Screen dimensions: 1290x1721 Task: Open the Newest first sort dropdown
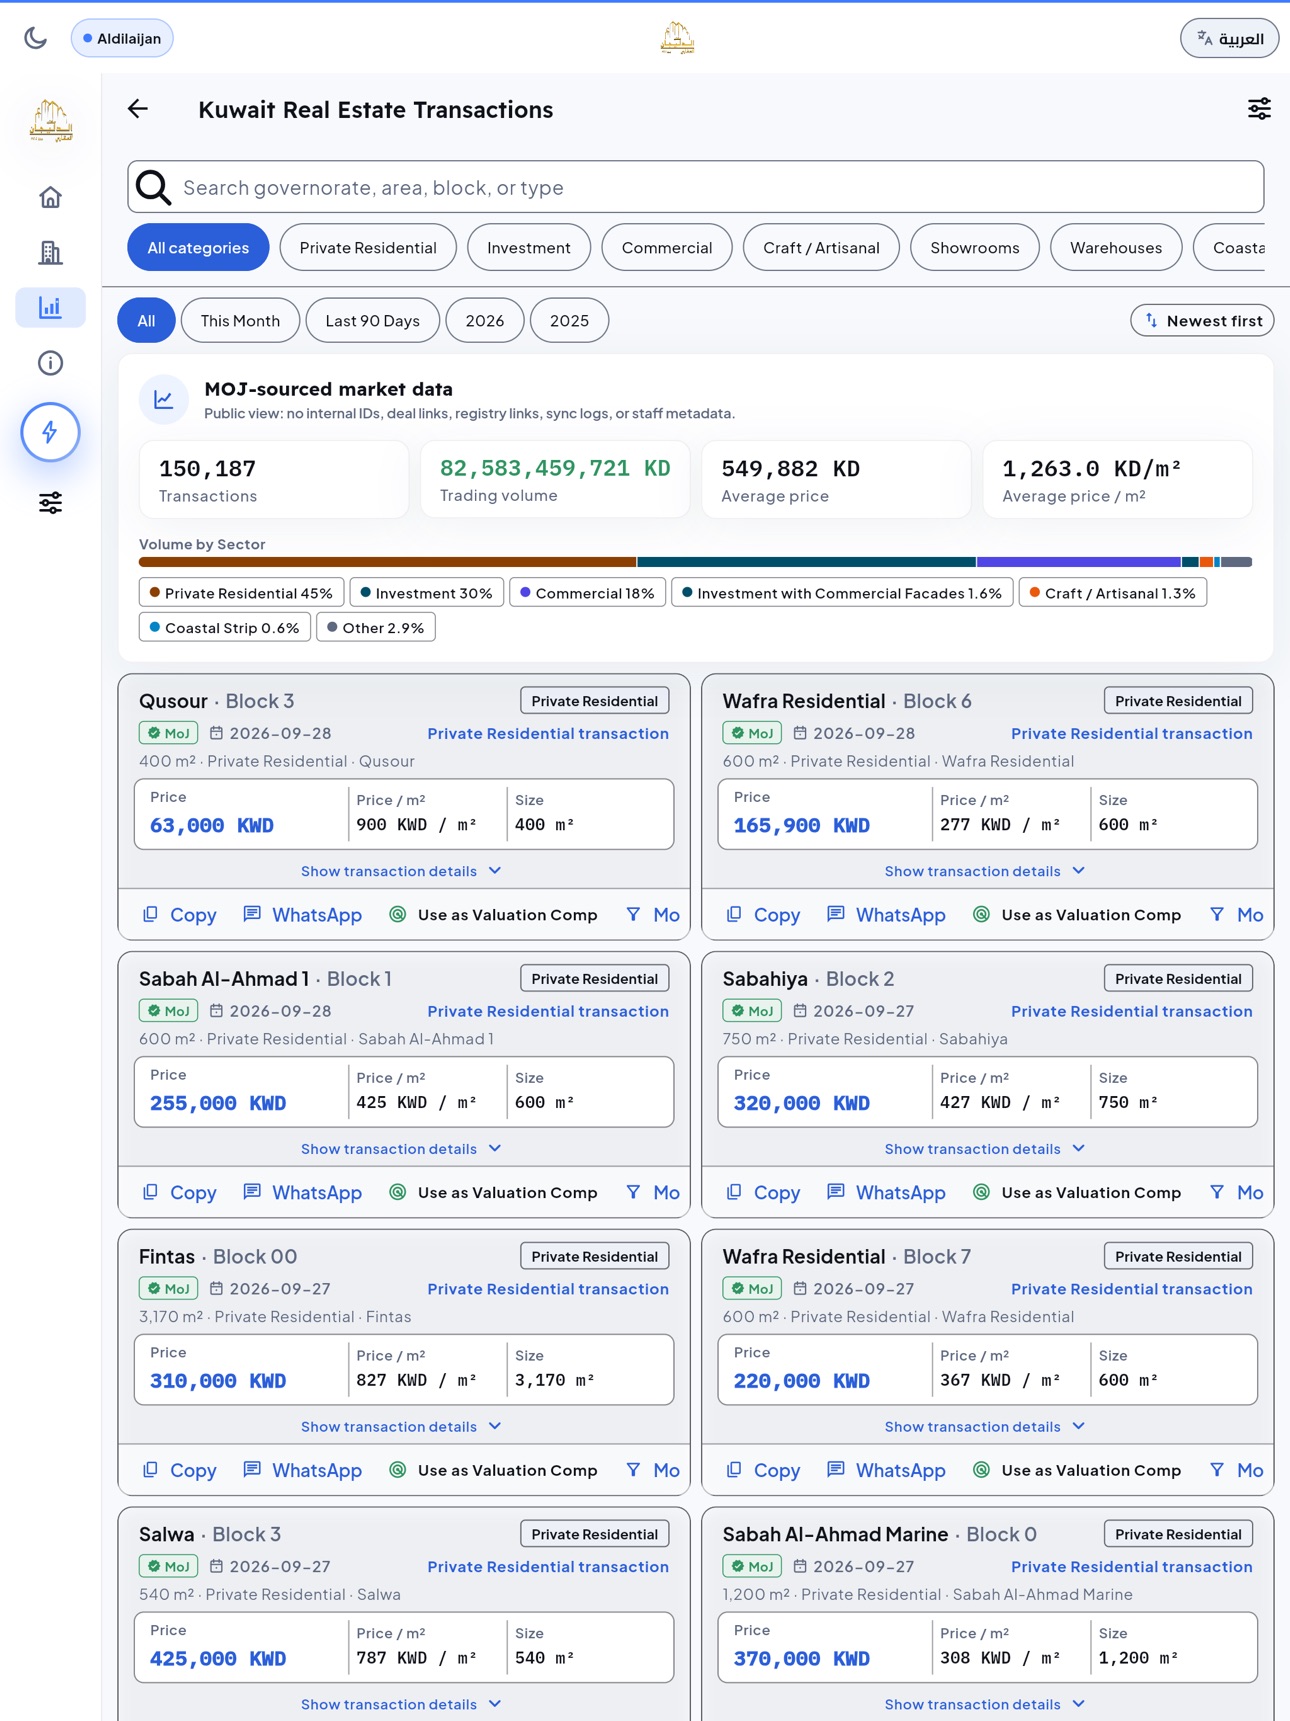pos(1202,320)
